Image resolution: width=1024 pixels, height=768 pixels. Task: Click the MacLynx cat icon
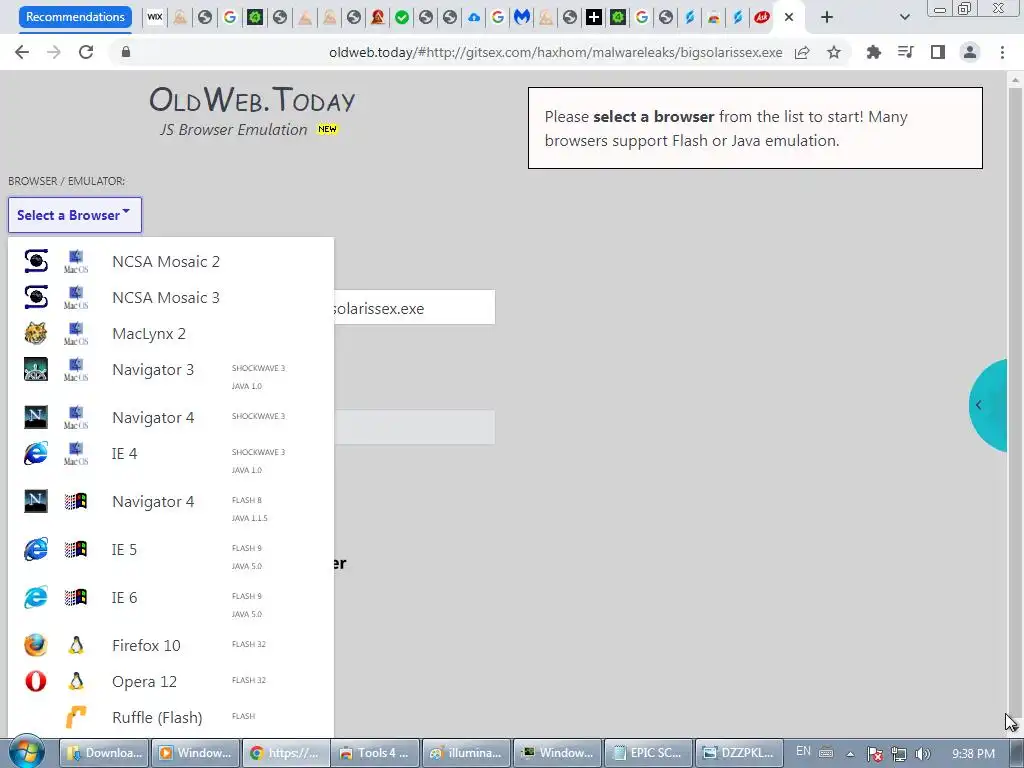pos(36,333)
